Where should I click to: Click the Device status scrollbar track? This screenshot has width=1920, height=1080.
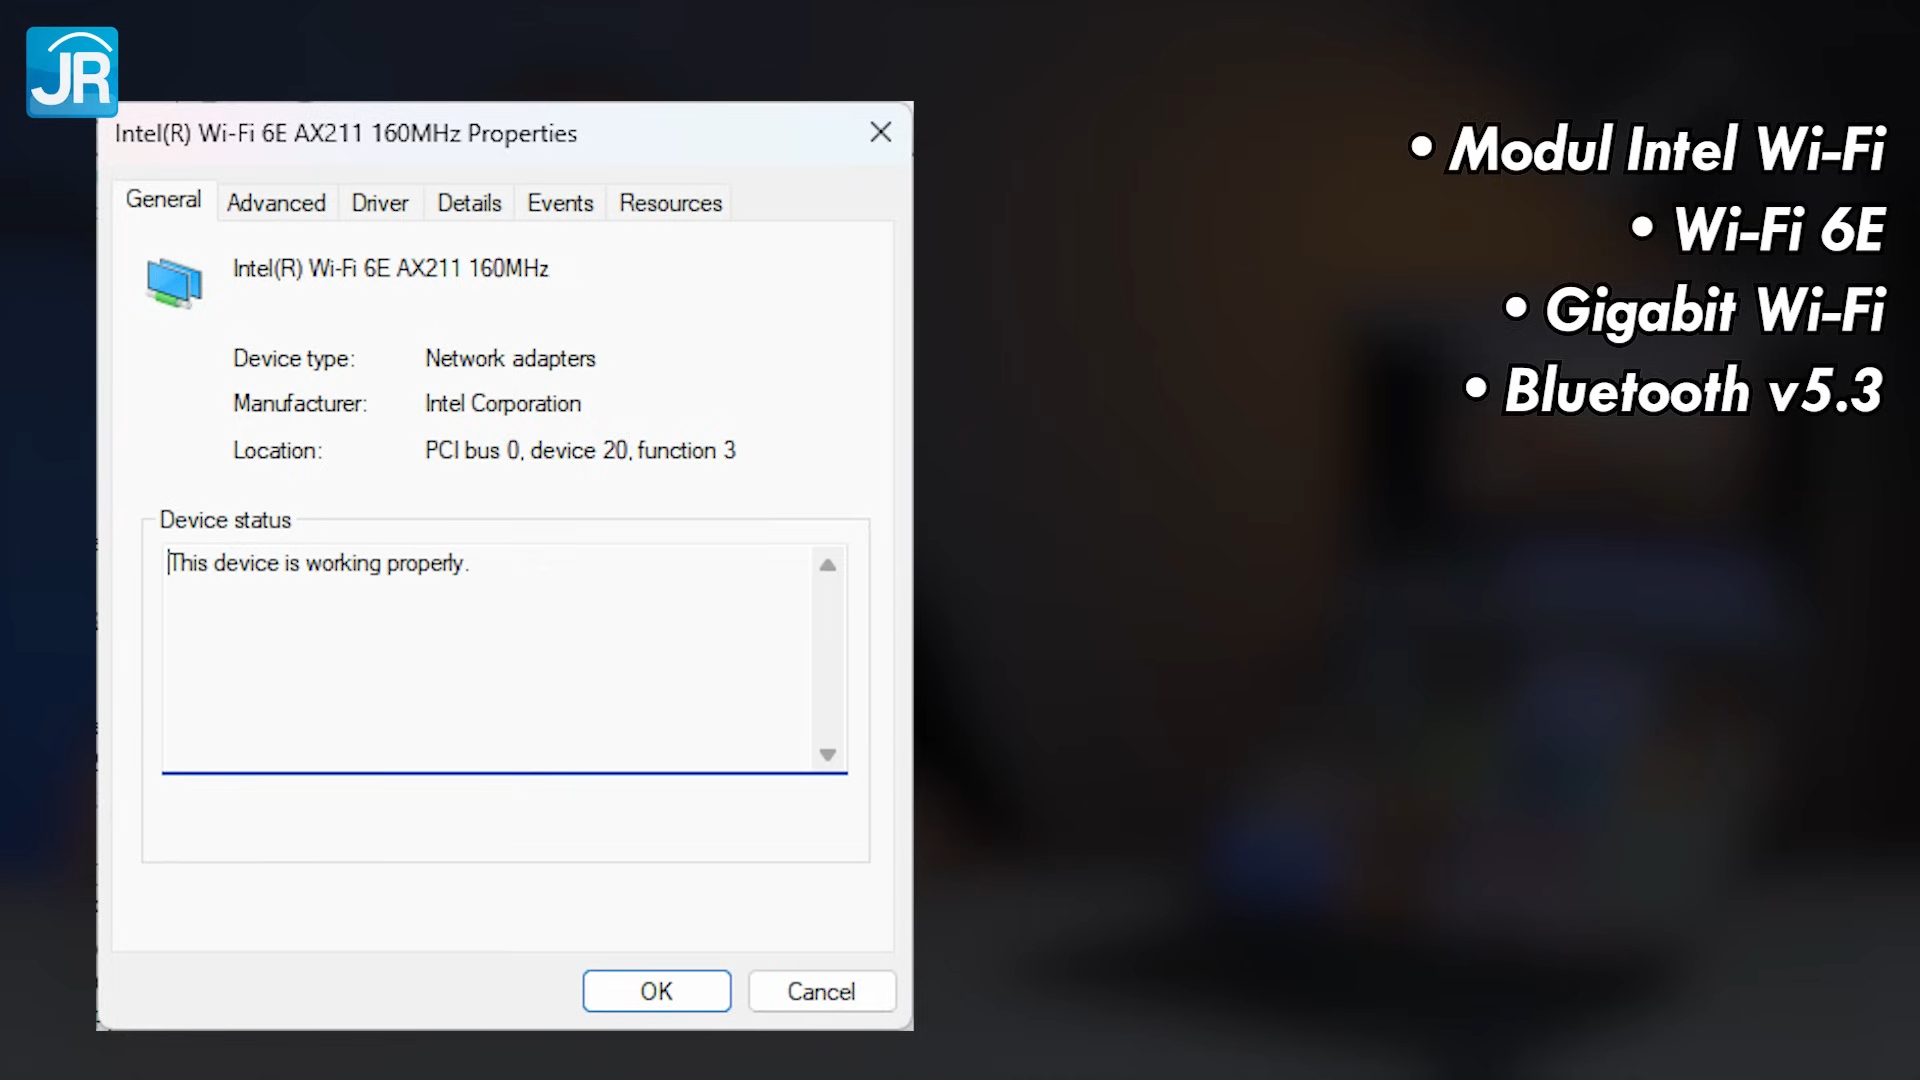coord(827,660)
